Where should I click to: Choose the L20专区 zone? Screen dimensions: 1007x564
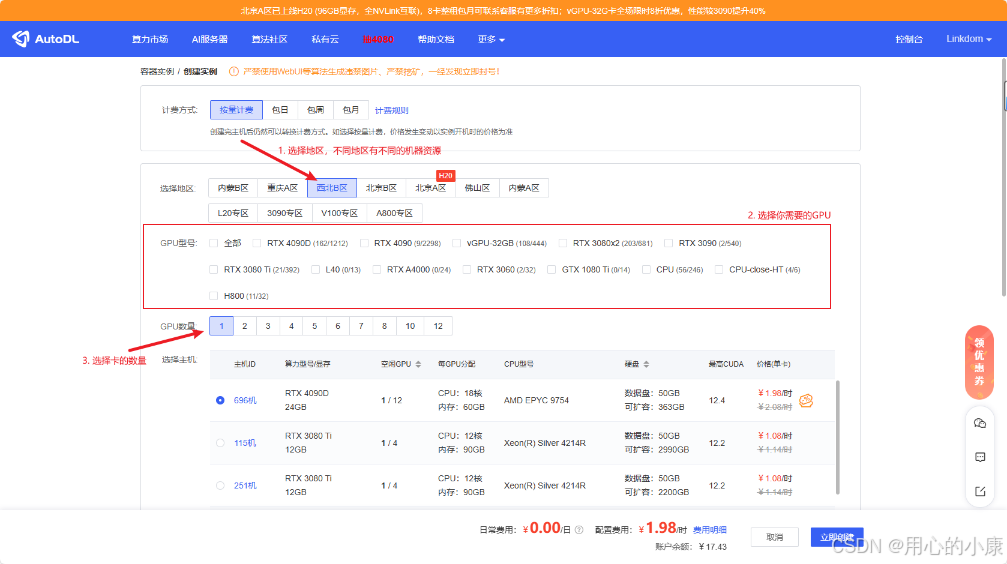coord(233,213)
